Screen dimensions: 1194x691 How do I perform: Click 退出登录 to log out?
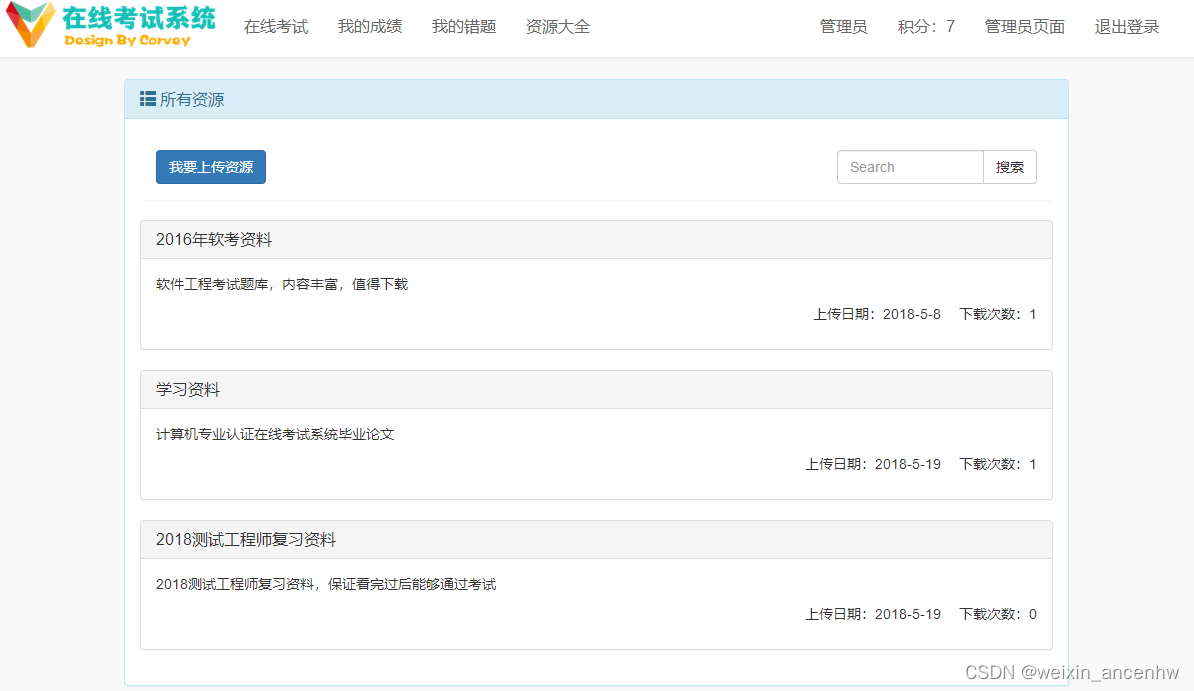point(1126,27)
